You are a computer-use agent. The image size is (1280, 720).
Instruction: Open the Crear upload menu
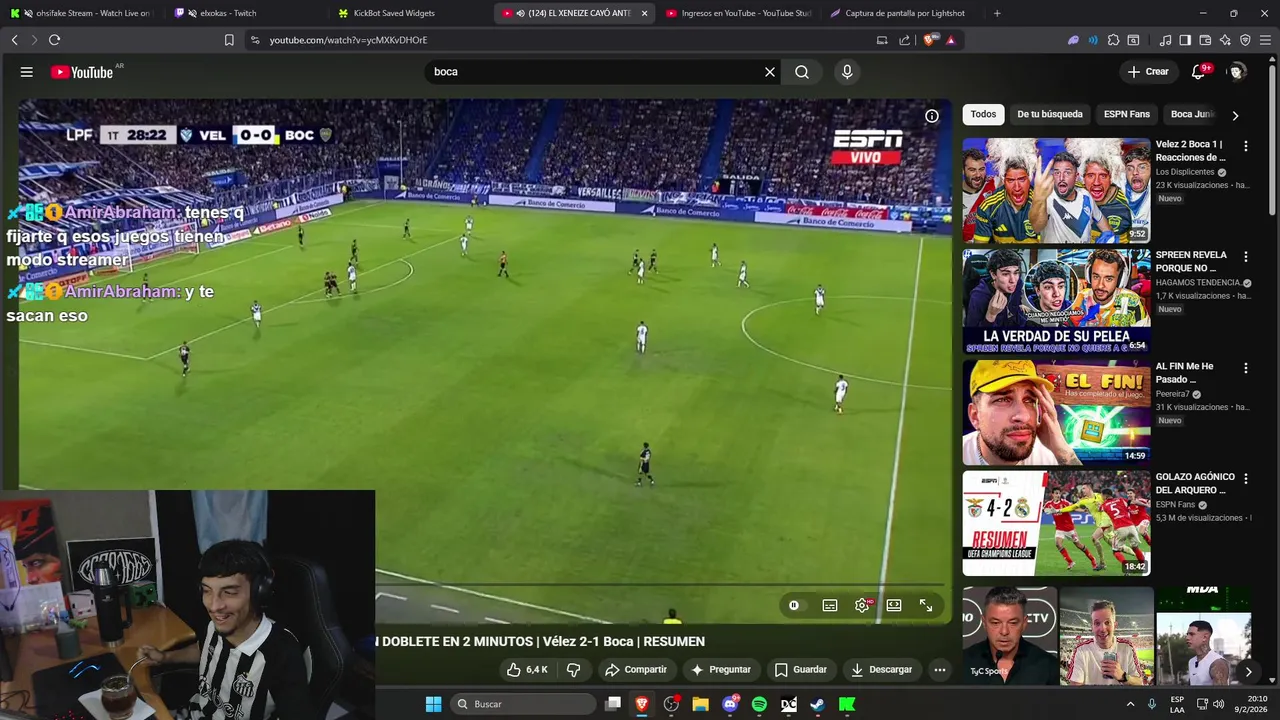click(1148, 72)
